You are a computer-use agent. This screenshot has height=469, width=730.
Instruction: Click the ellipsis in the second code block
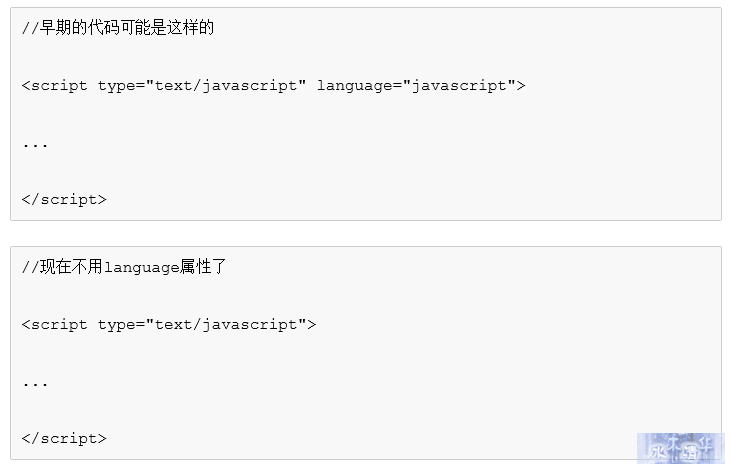(x=35, y=384)
